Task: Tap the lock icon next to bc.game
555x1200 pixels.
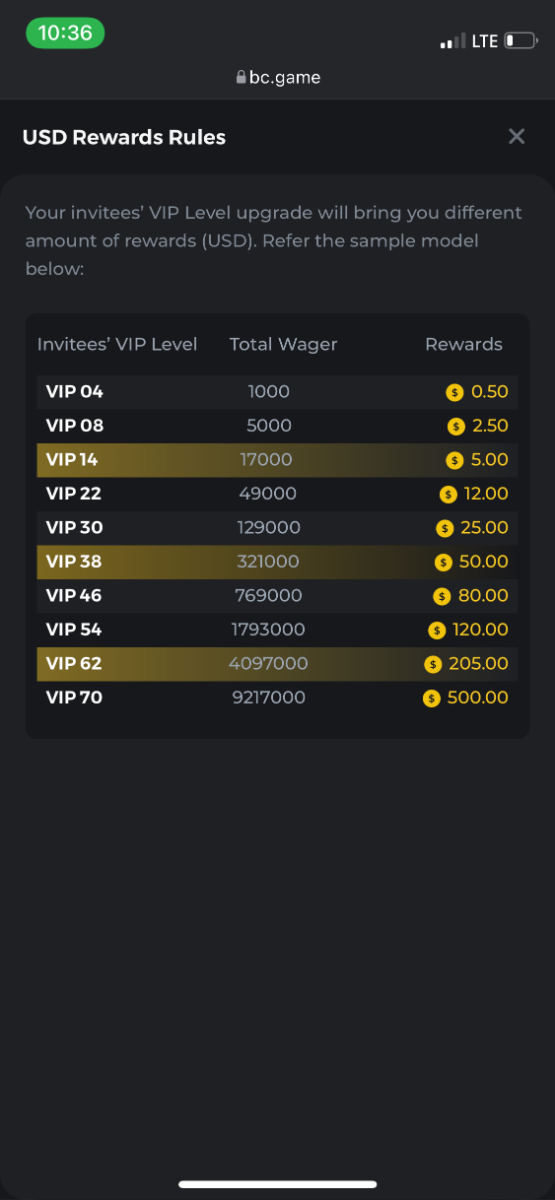Action: click(240, 77)
